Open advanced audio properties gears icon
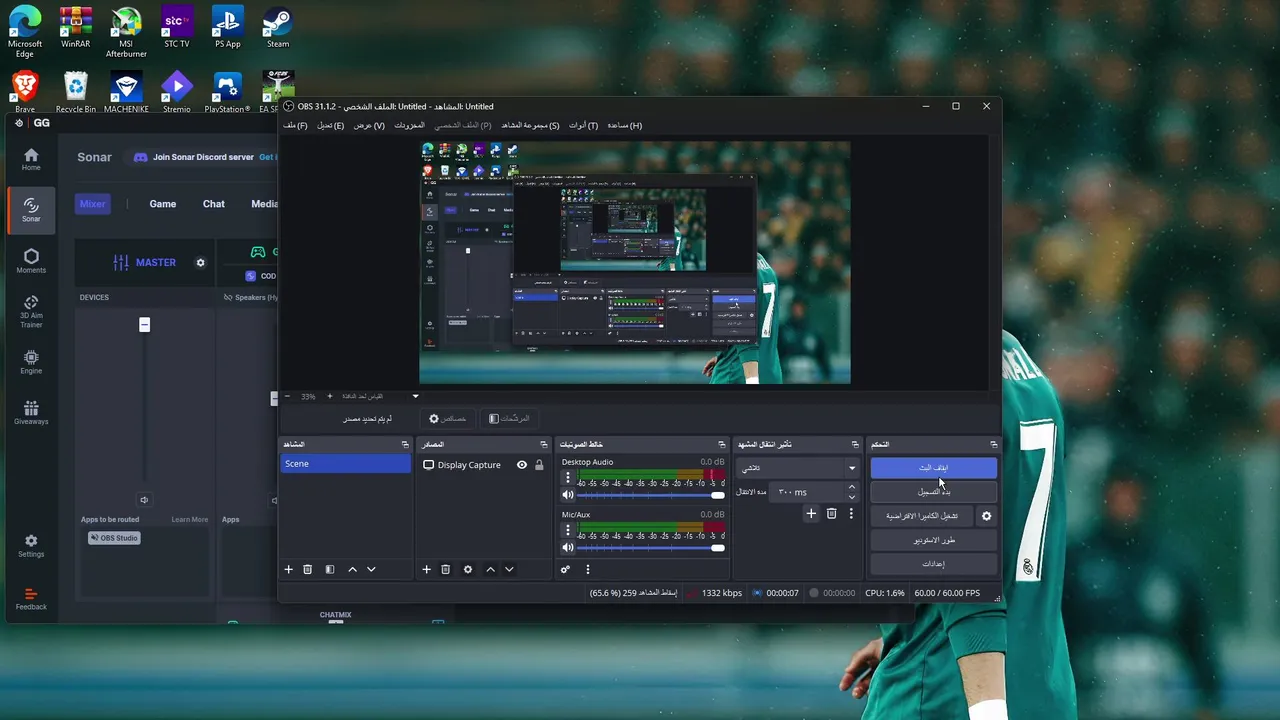The image size is (1280, 720). pyautogui.click(x=565, y=569)
